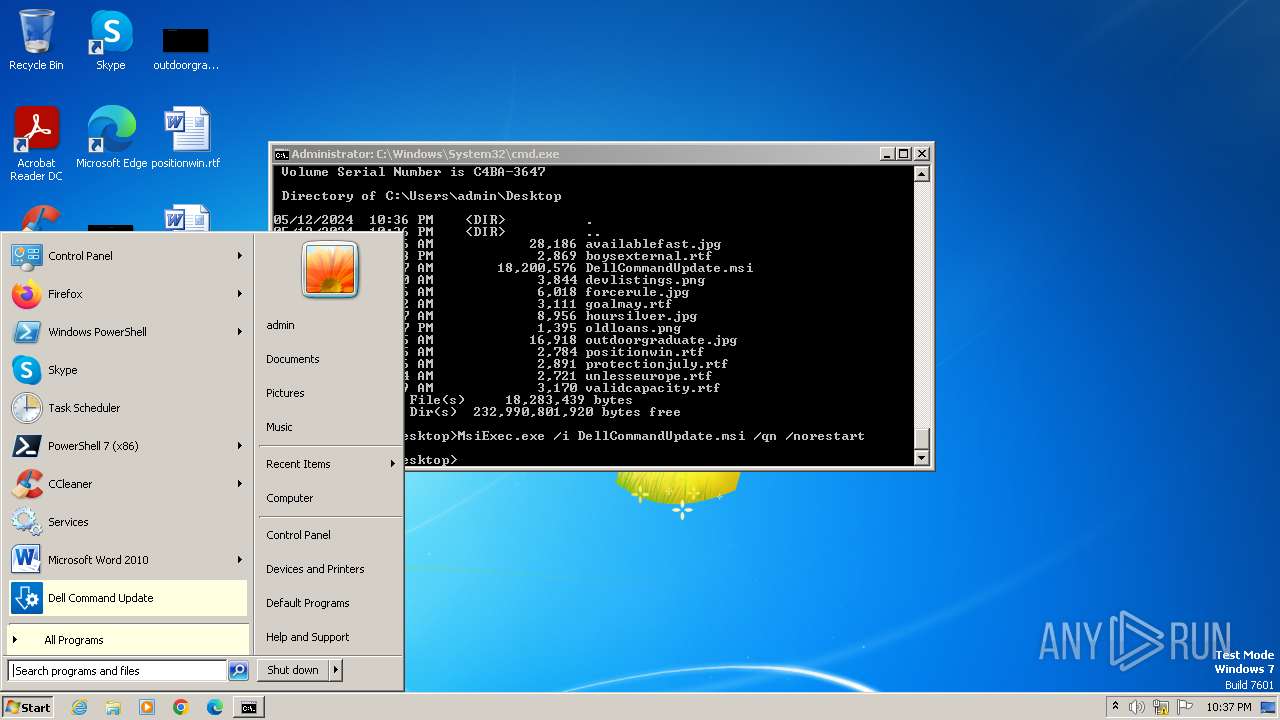Click the Skype icon in Start menu
This screenshot has height=720, width=1280.
tap(26, 370)
